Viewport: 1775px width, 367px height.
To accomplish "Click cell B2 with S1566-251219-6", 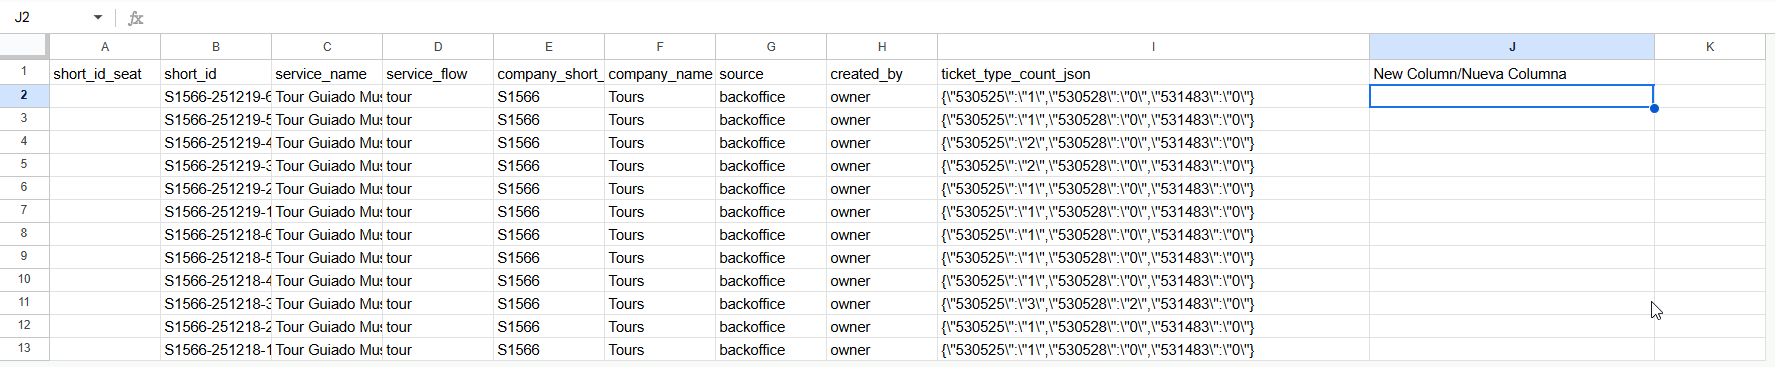I will tap(216, 96).
